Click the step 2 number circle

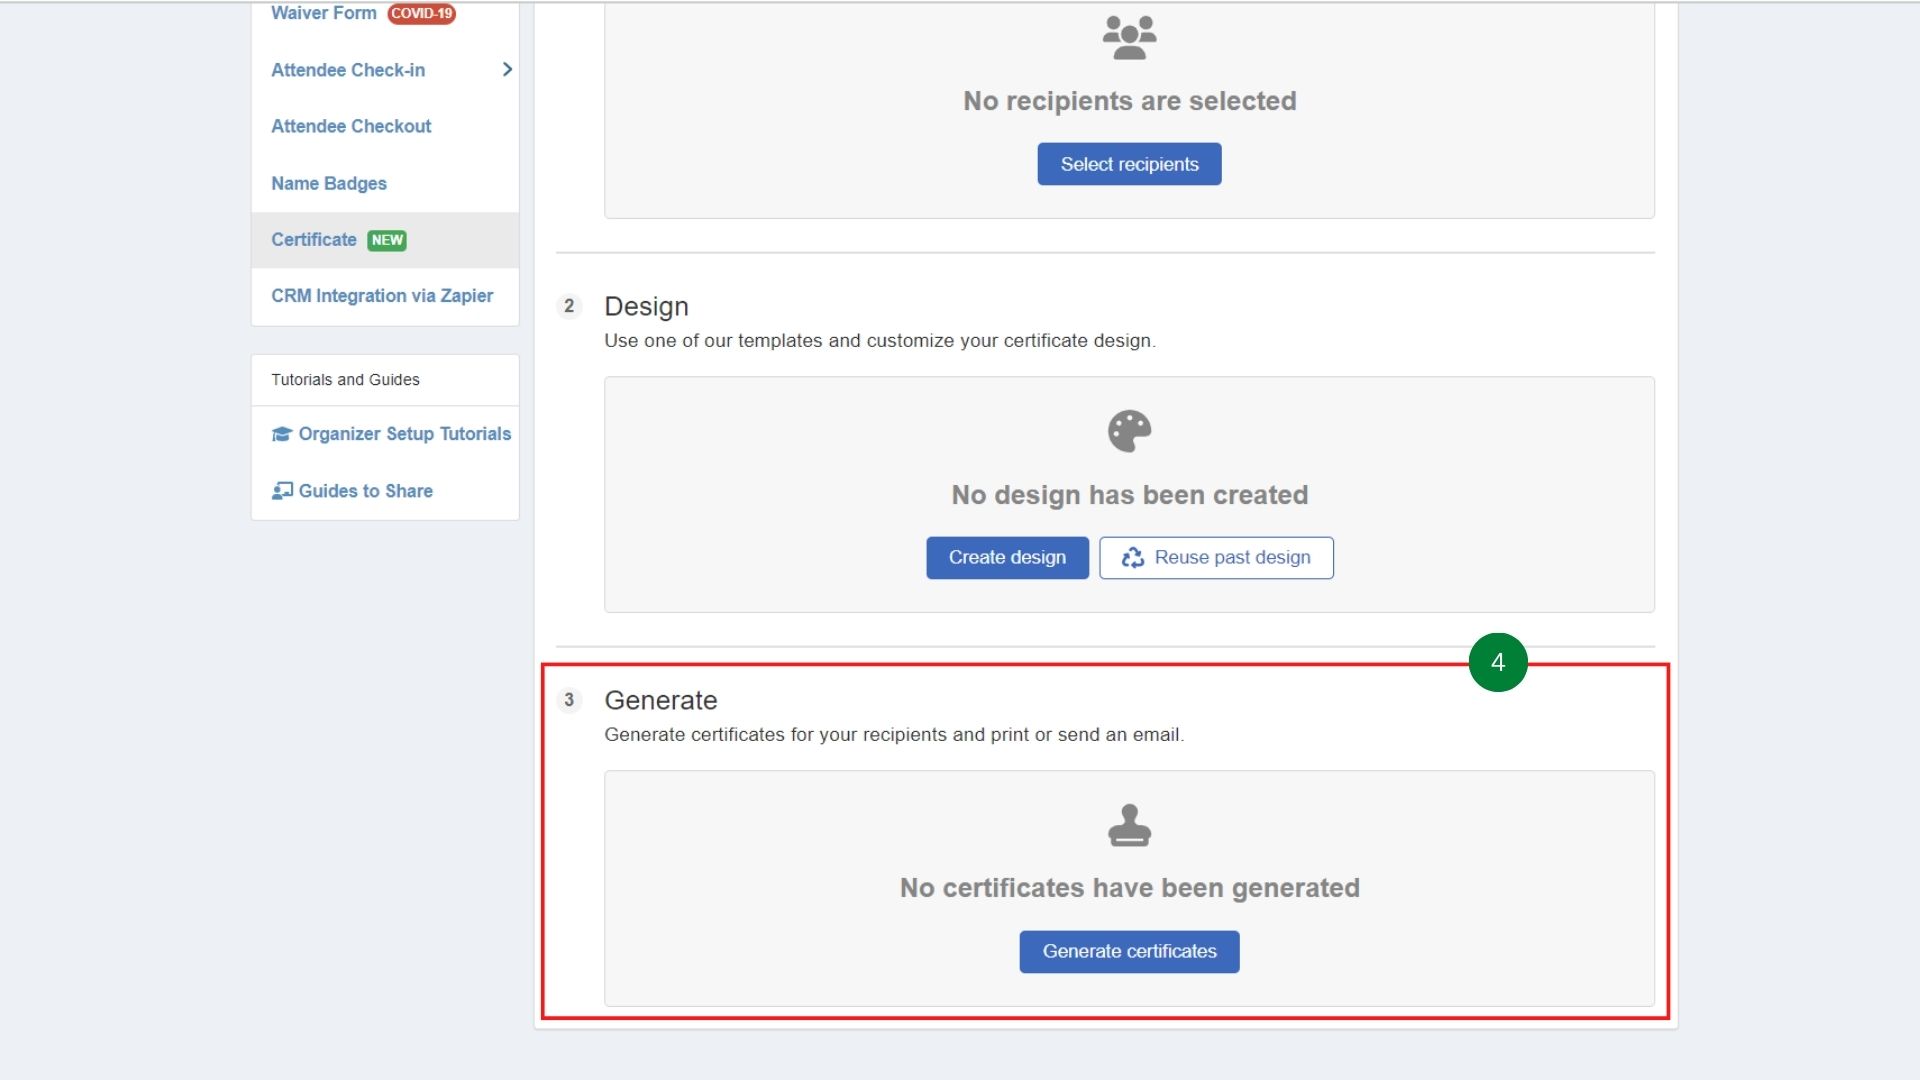tap(569, 306)
